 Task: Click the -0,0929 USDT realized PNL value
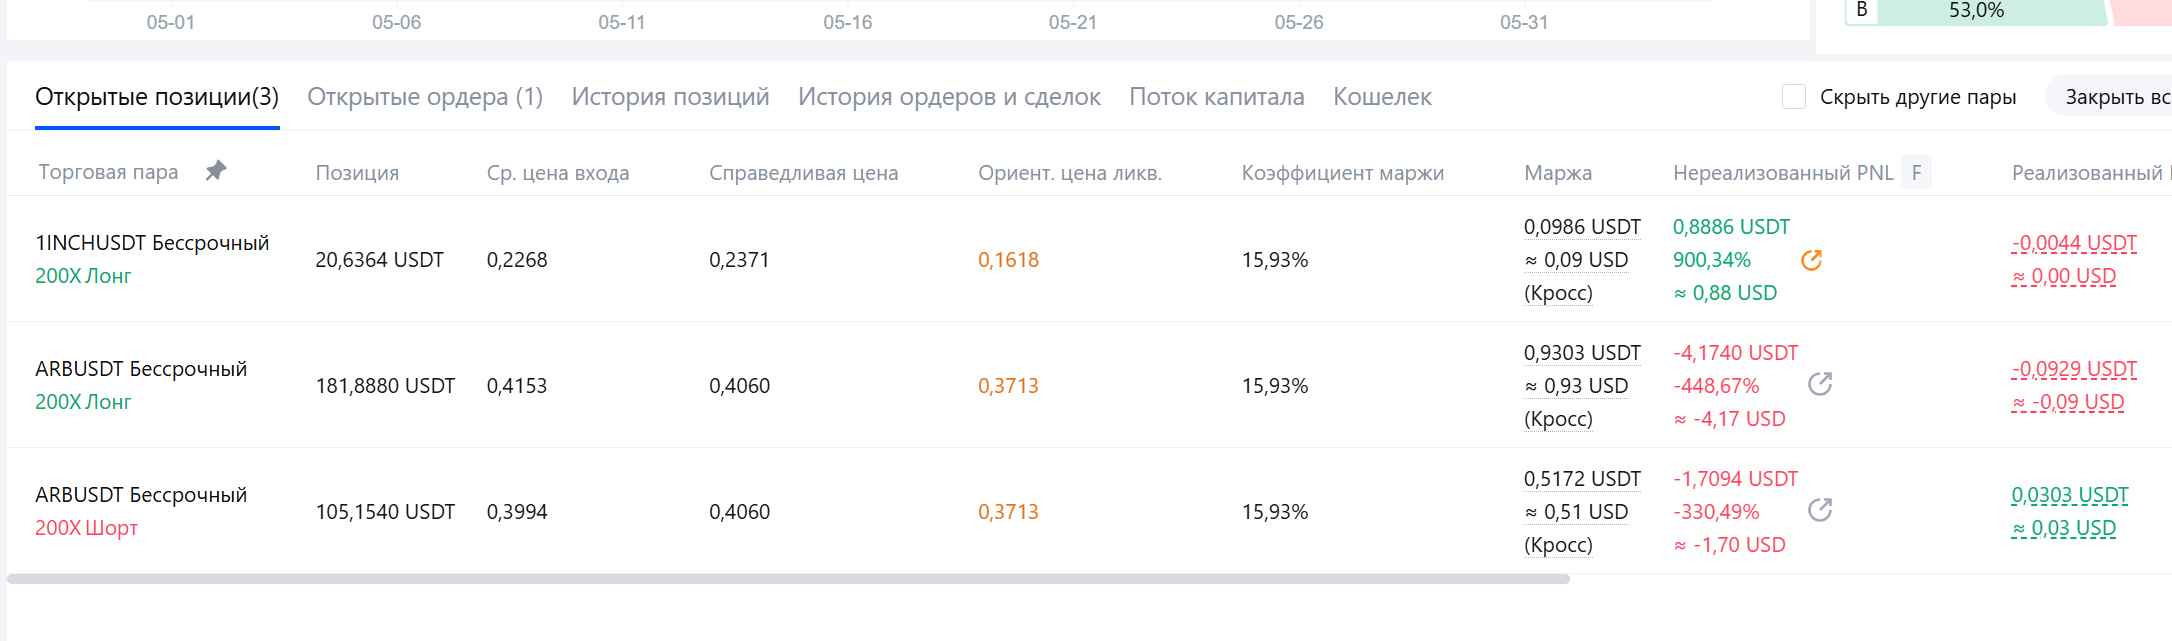(2074, 369)
